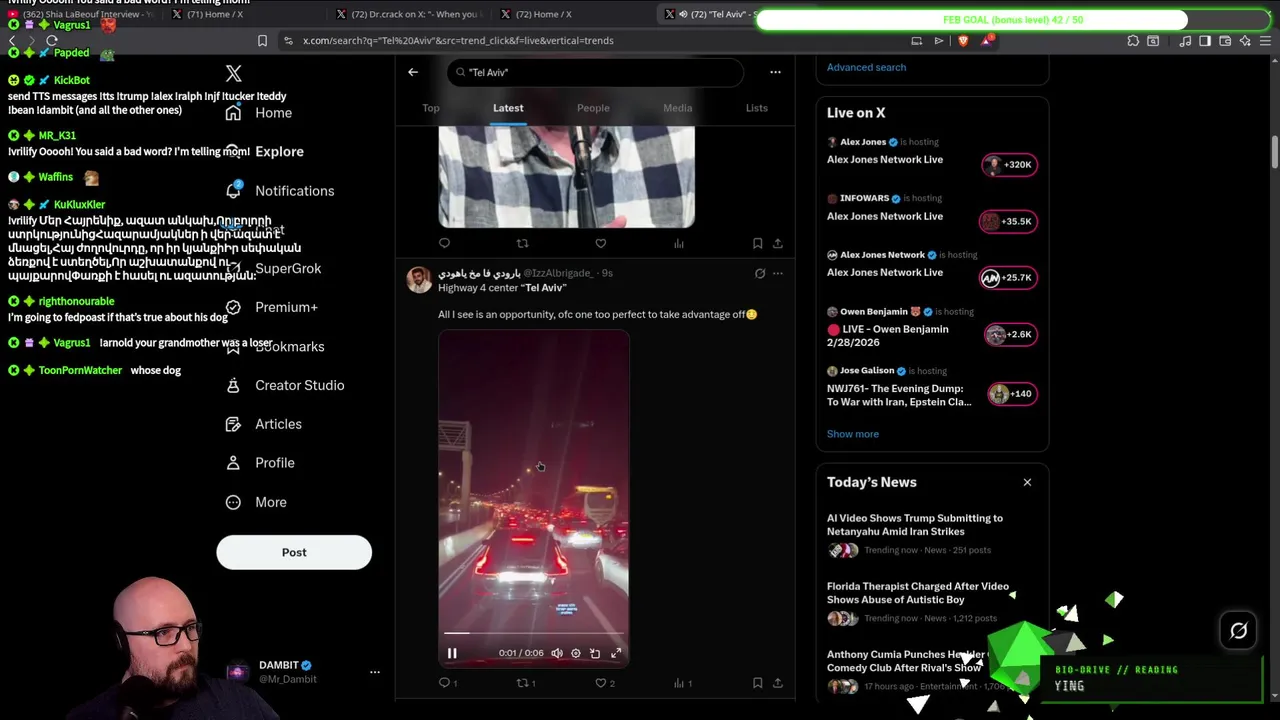The height and width of the screenshot is (720, 1280).
Task: Click the X logo in the sidebar
Action: pos(233,74)
